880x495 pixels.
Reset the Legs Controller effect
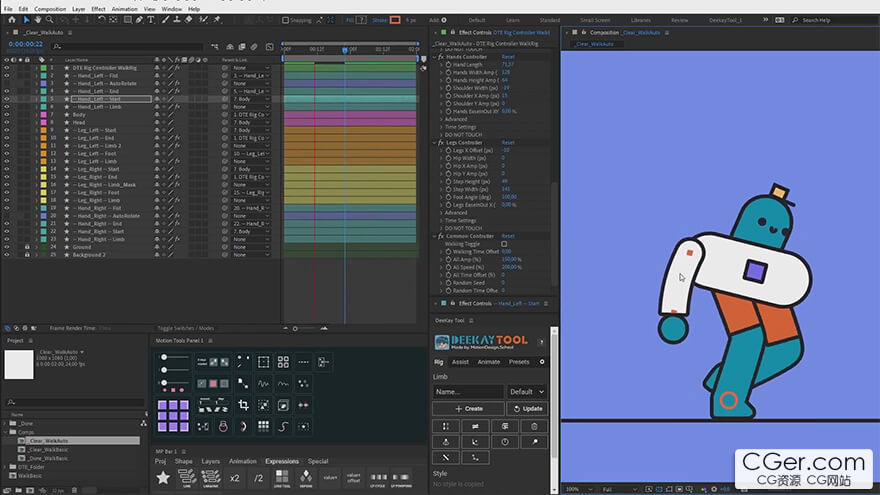(508, 143)
